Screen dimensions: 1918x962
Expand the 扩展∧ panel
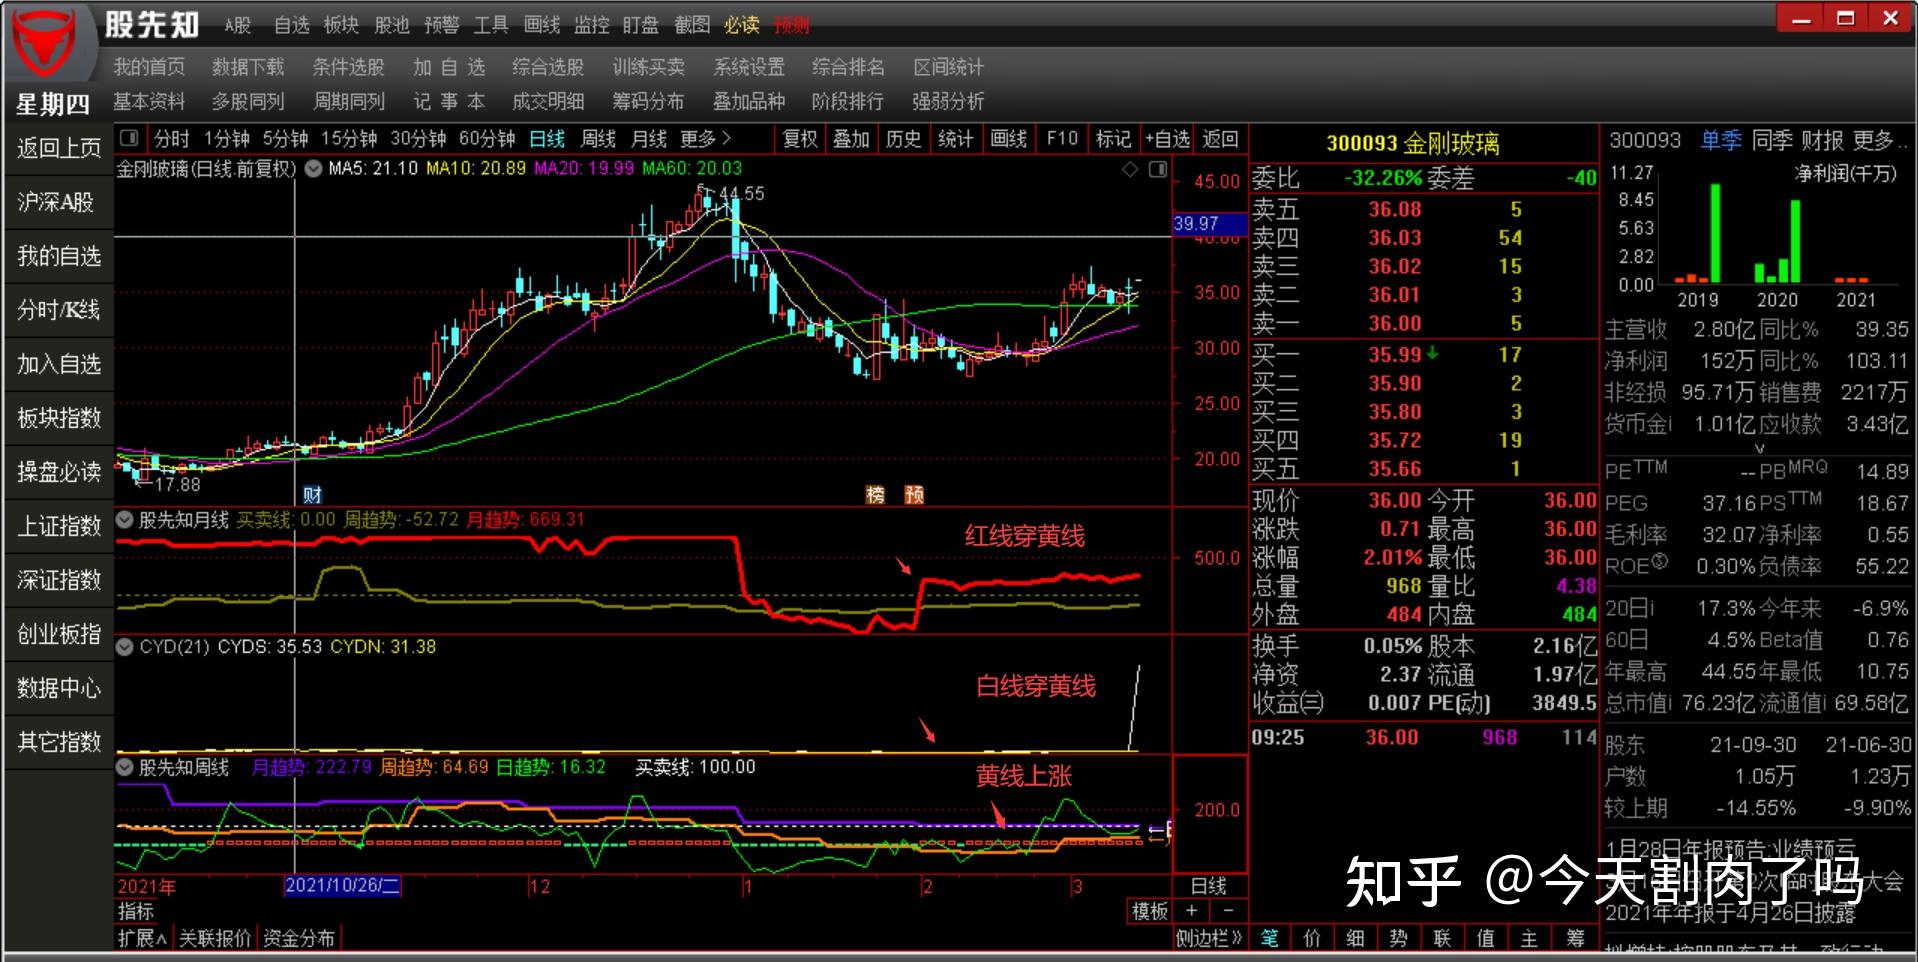click(x=143, y=938)
